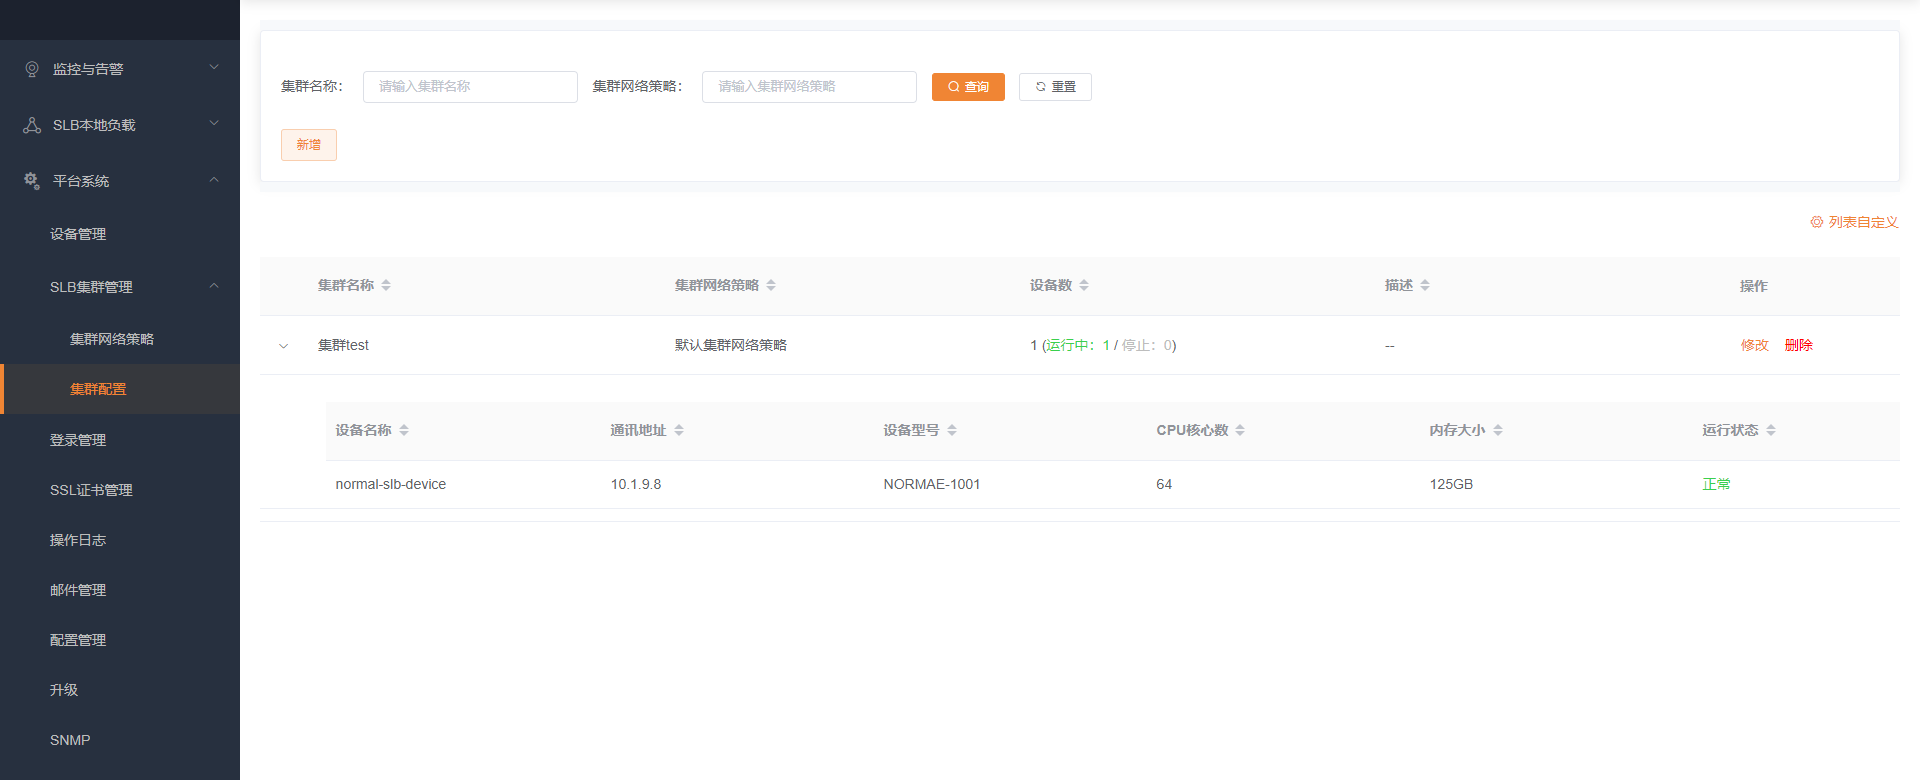Screen dimensions: 1920x780
Task: Select 集群配置 menu item
Action: (120, 389)
